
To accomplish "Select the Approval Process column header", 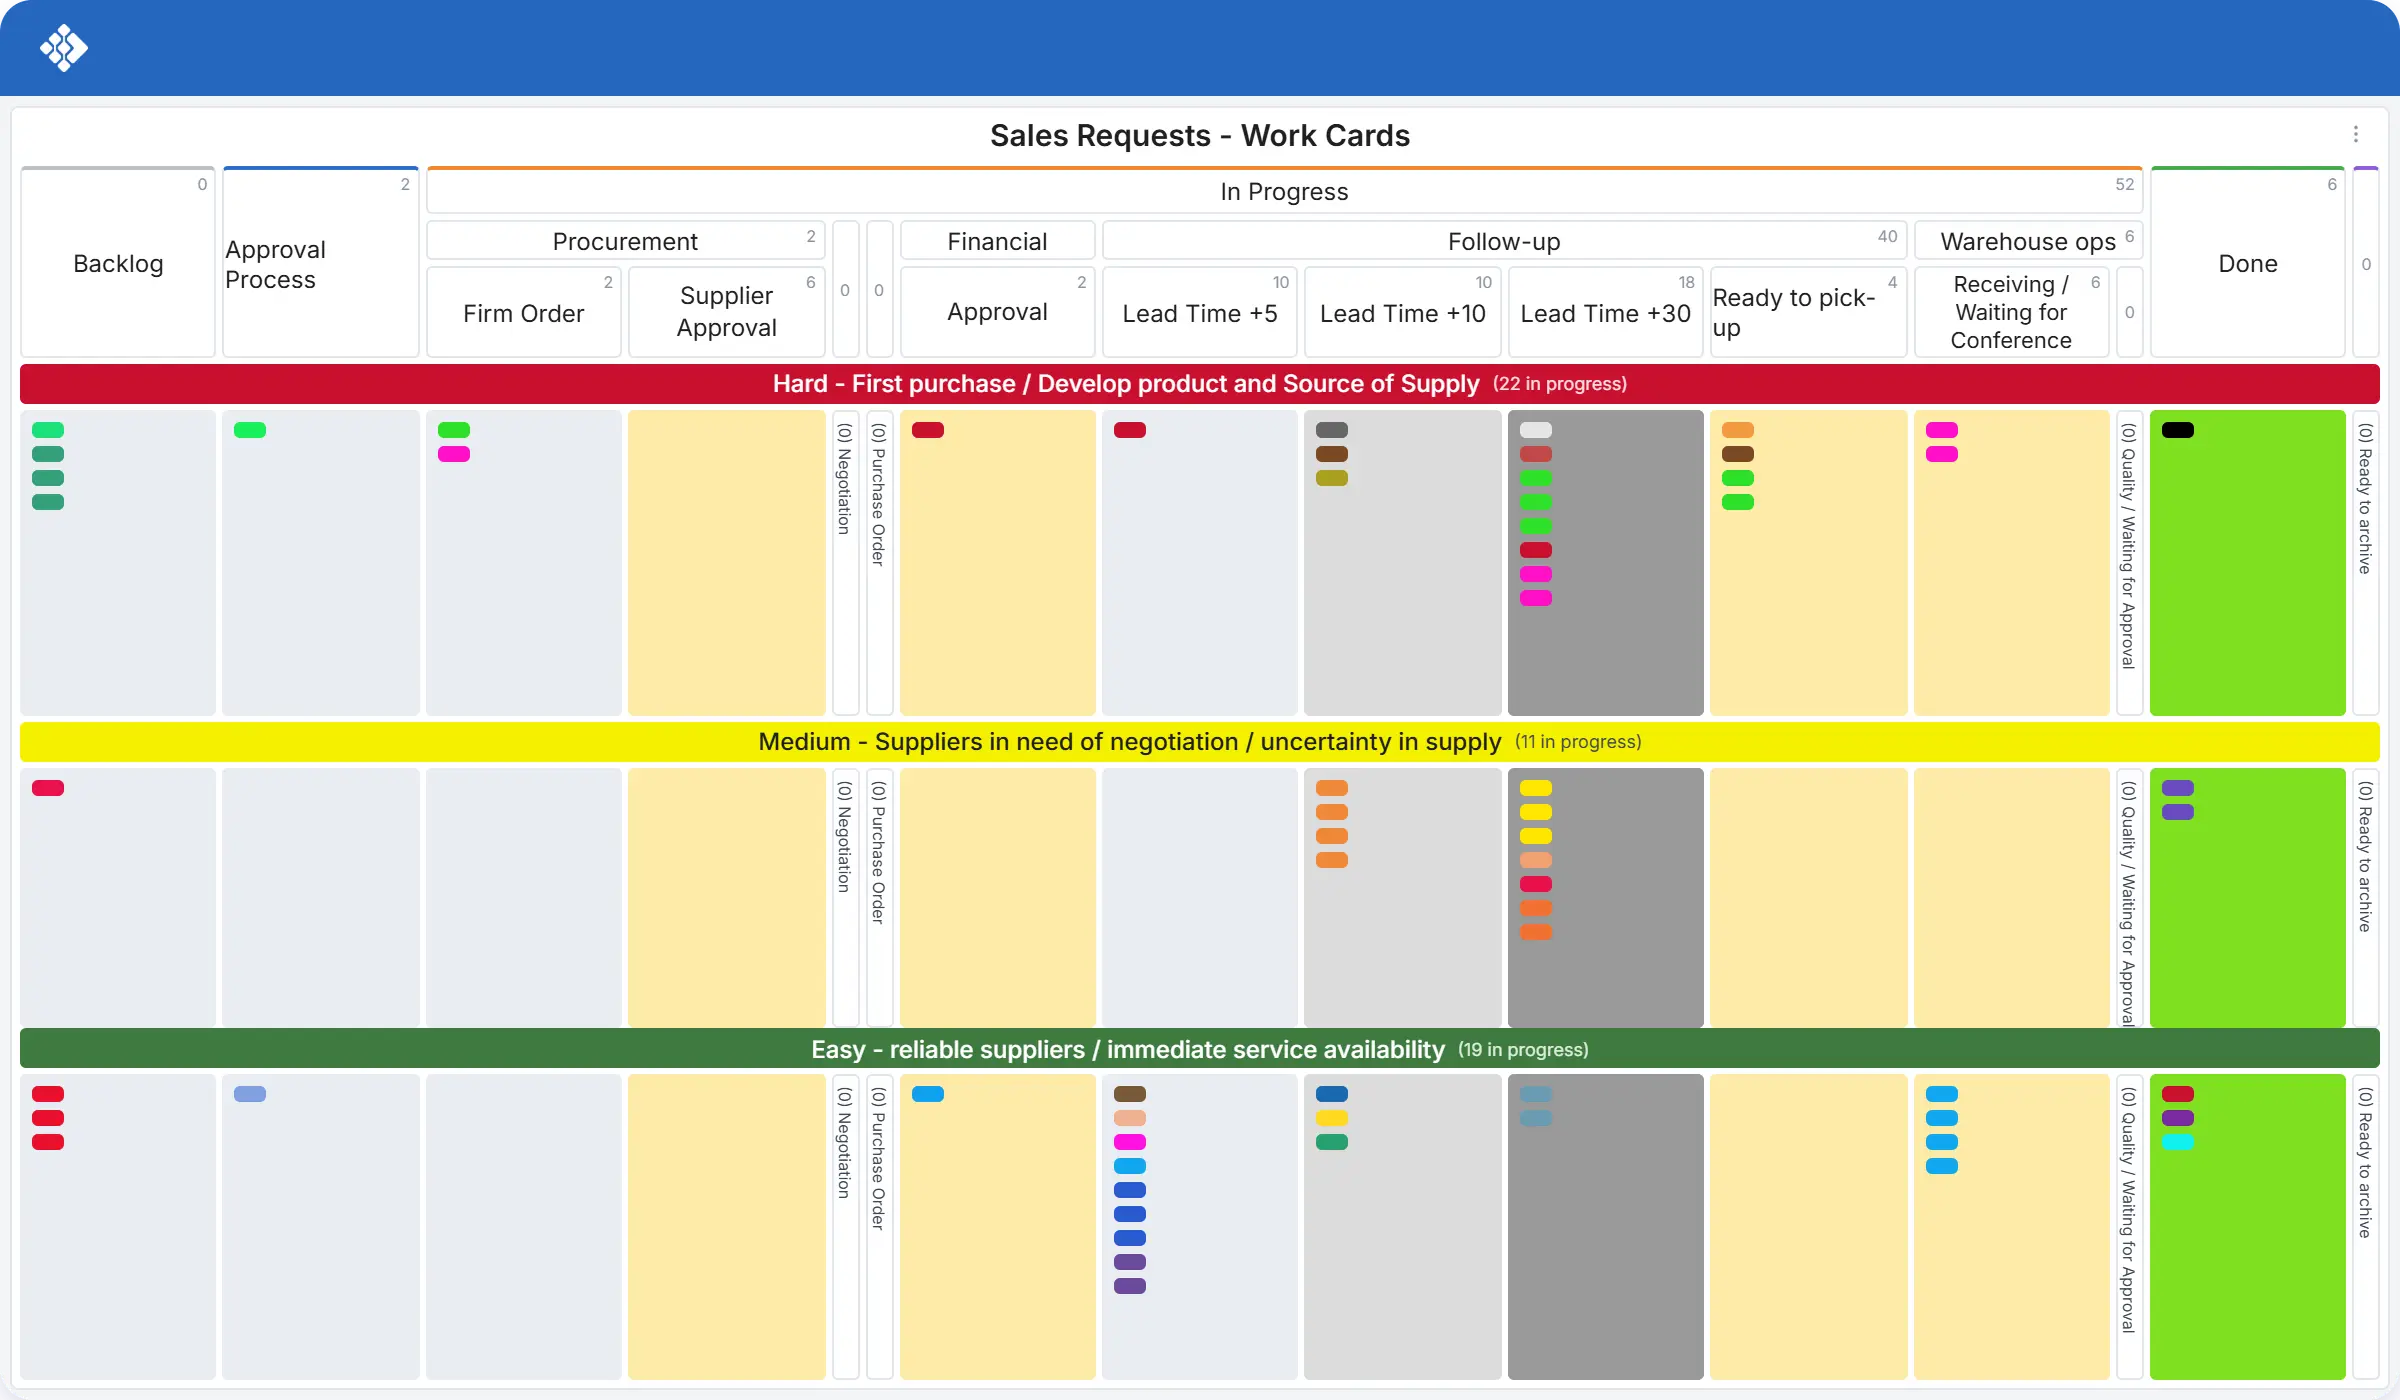I will [321, 263].
